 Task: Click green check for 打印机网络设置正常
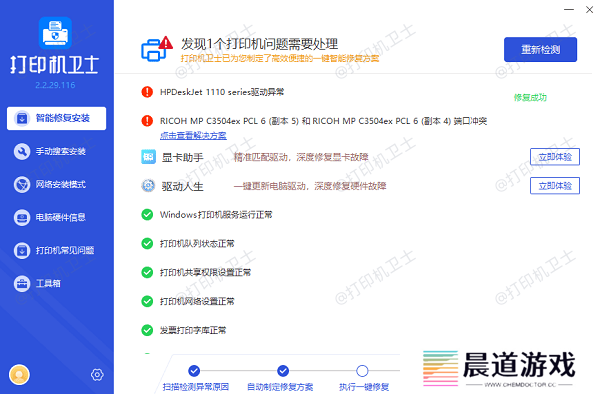click(x=147, y=301)
